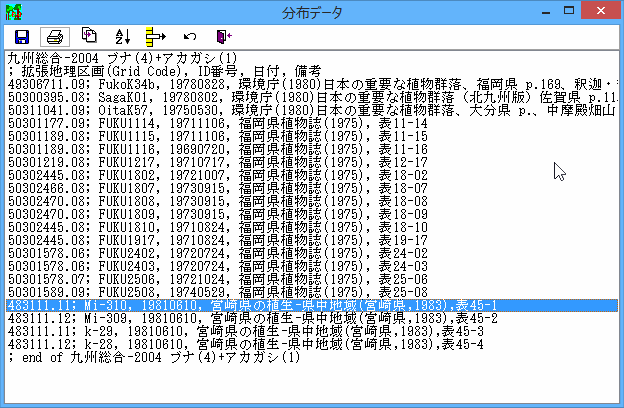Close the 分布データ window

pyautogui.click(x=601, y=10)
